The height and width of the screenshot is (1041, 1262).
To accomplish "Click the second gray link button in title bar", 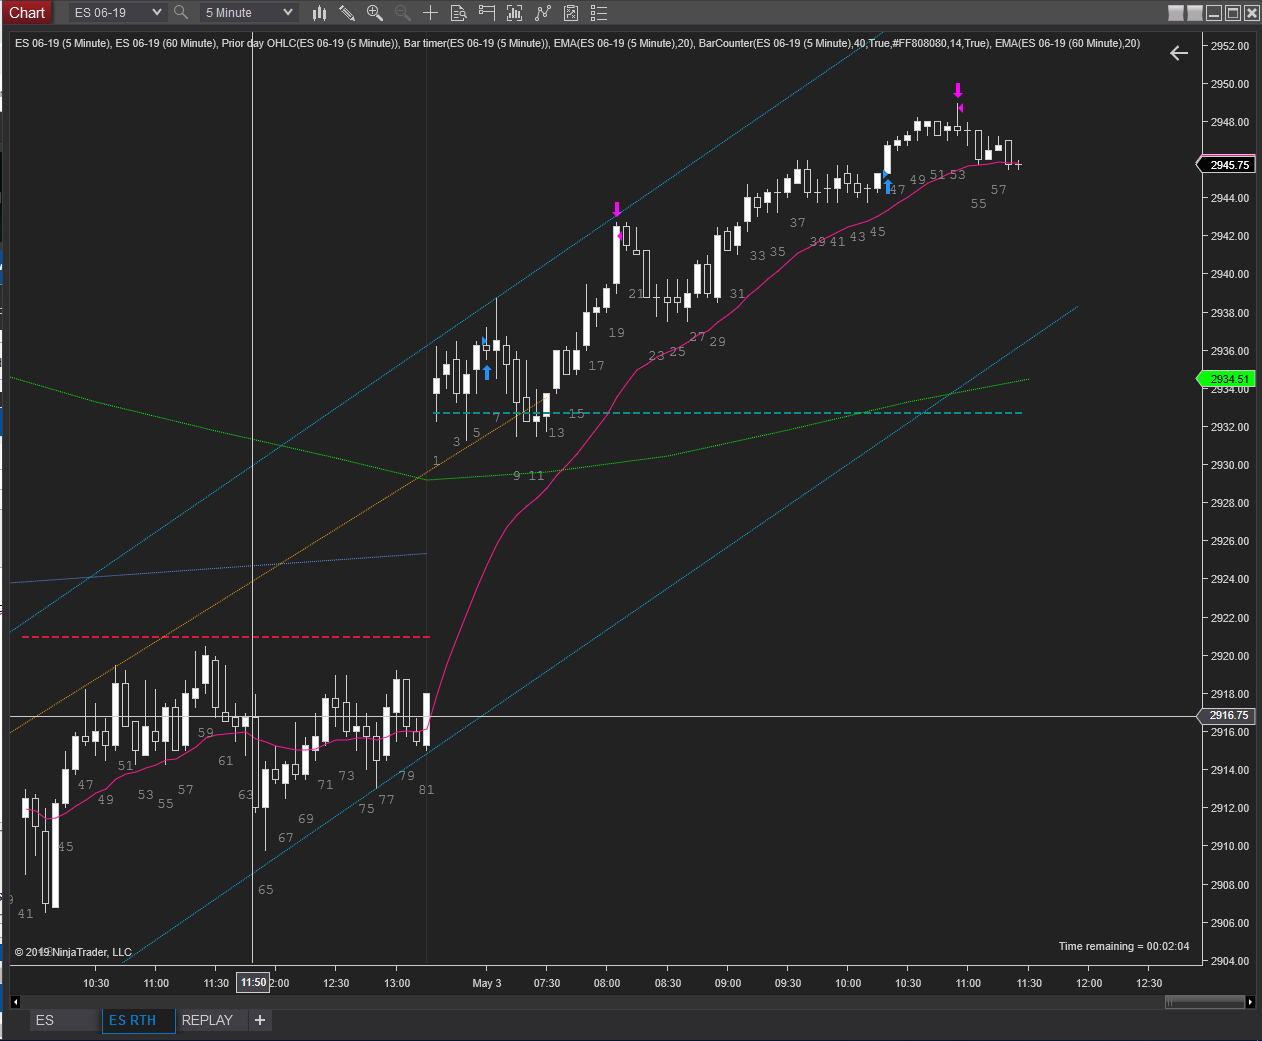I will 1194,13.
